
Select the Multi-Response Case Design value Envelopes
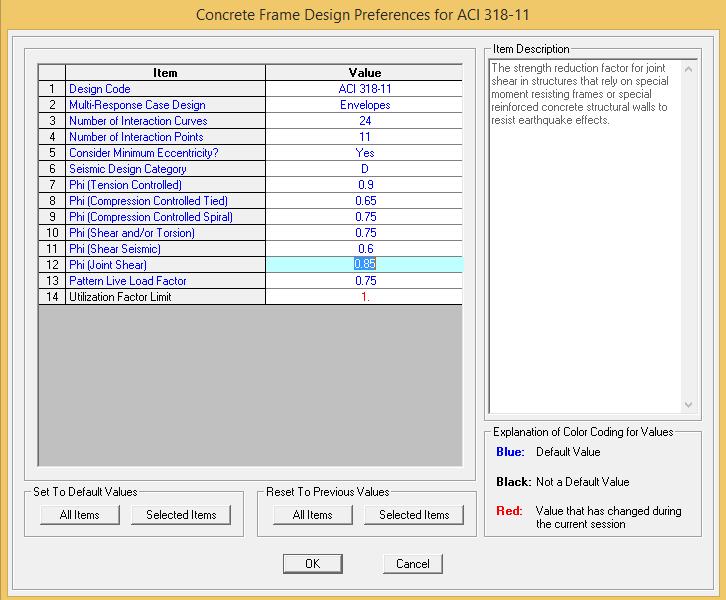tap(364, 105)
